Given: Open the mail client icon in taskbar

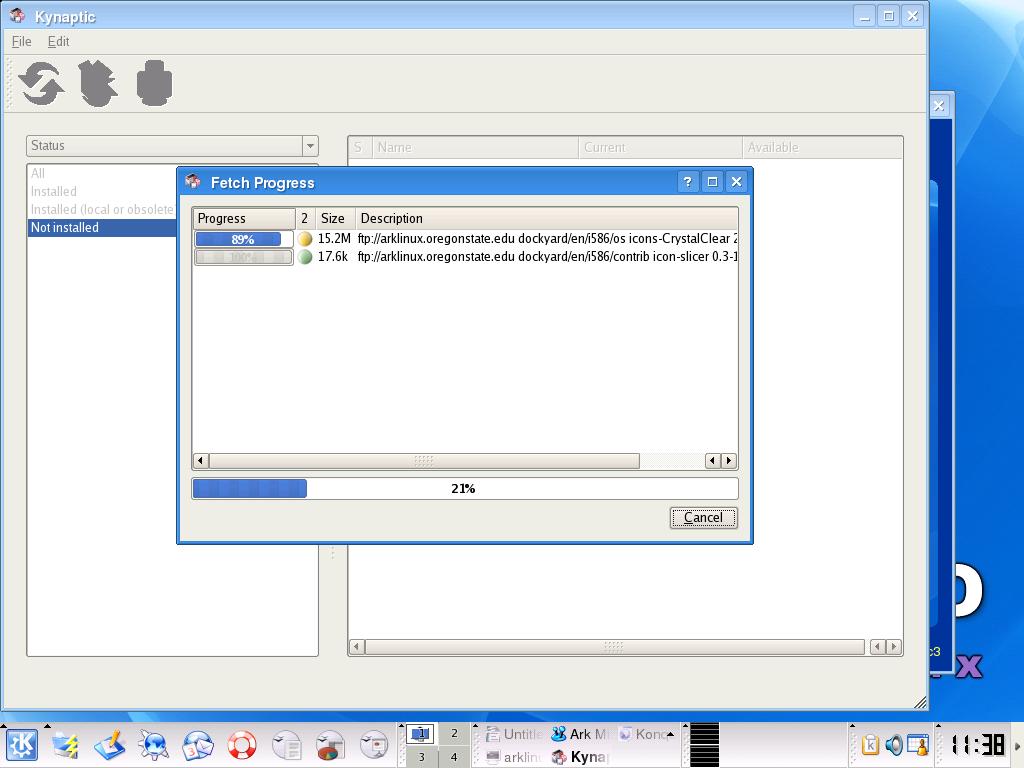Looking at the screenshot, I should 197,745.
